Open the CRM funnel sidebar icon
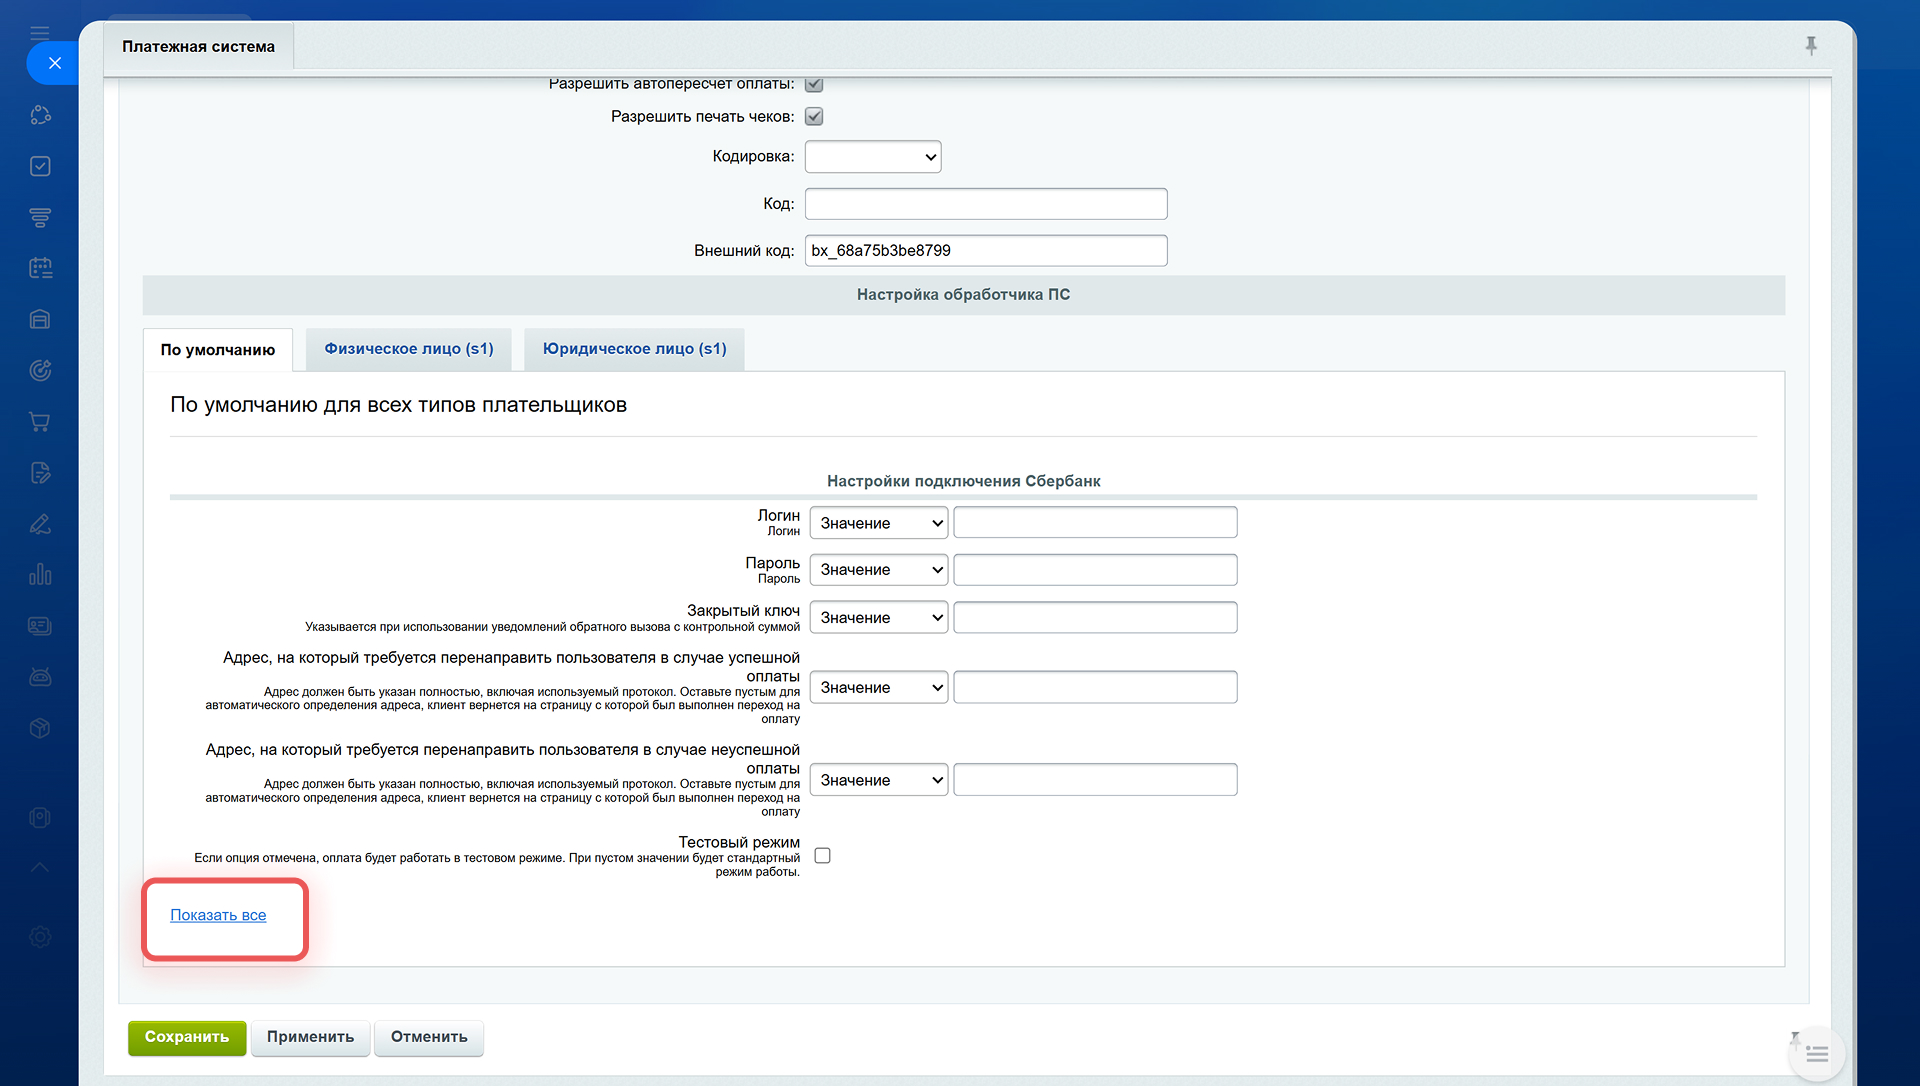The image size is (1920, 1086). [40, 217]
